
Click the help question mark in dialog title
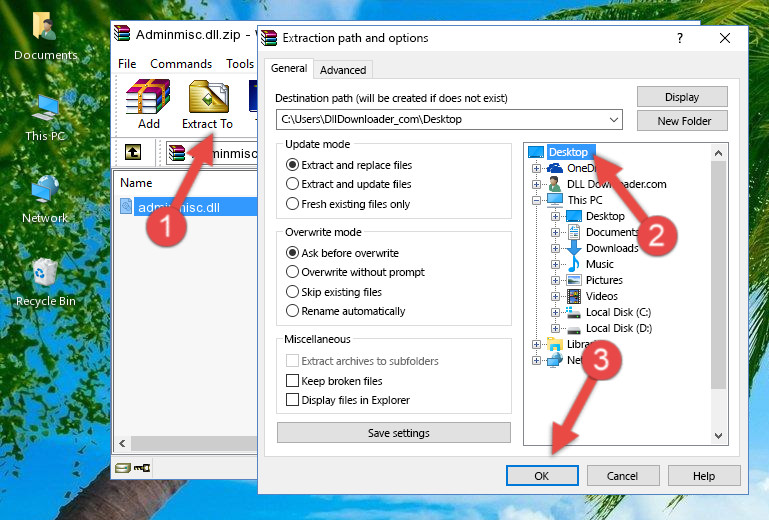click(680, 38)
